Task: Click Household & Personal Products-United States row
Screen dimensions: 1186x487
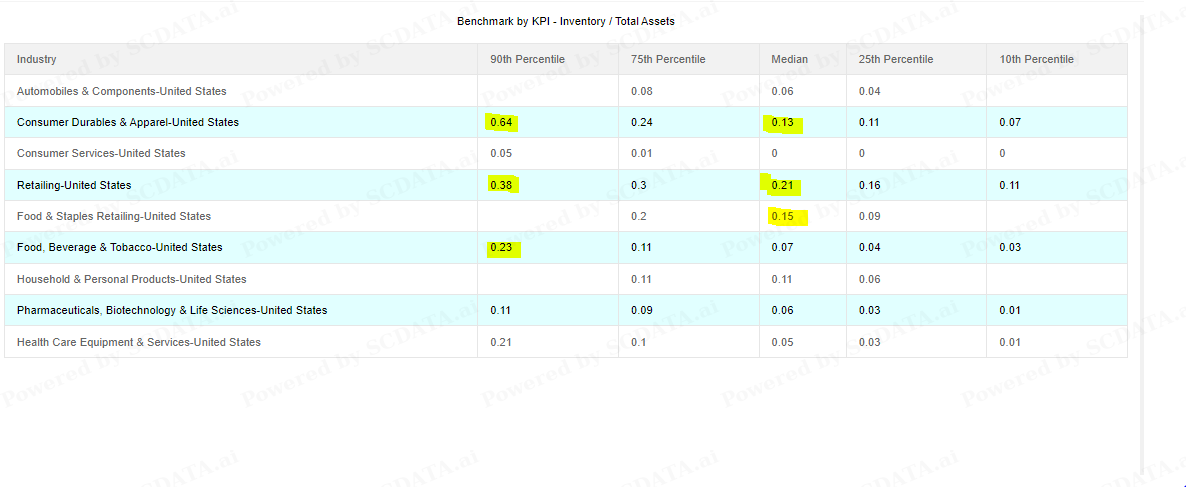Action: [131, 279]
